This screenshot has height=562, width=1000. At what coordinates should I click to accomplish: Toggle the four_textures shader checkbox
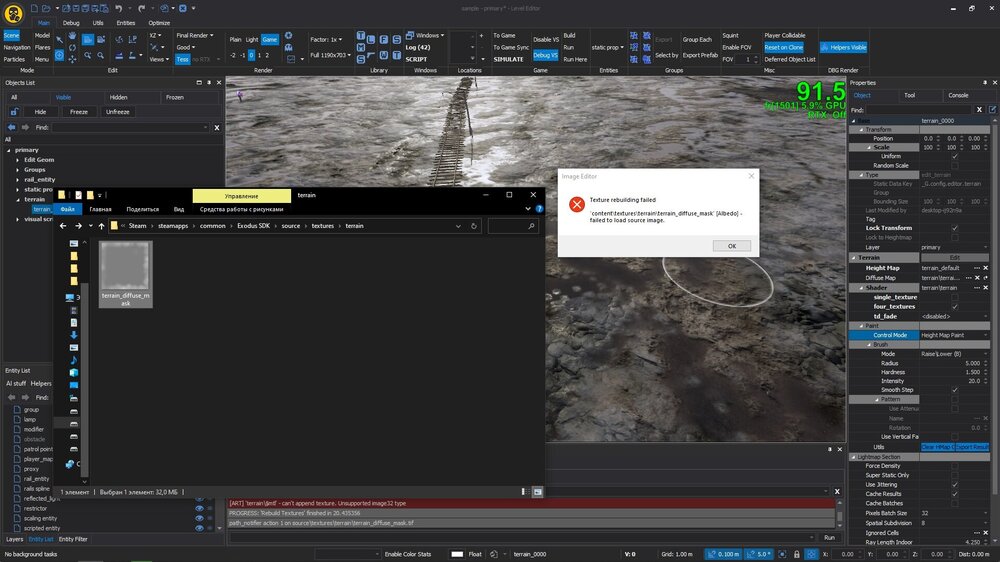coord(955,307)
